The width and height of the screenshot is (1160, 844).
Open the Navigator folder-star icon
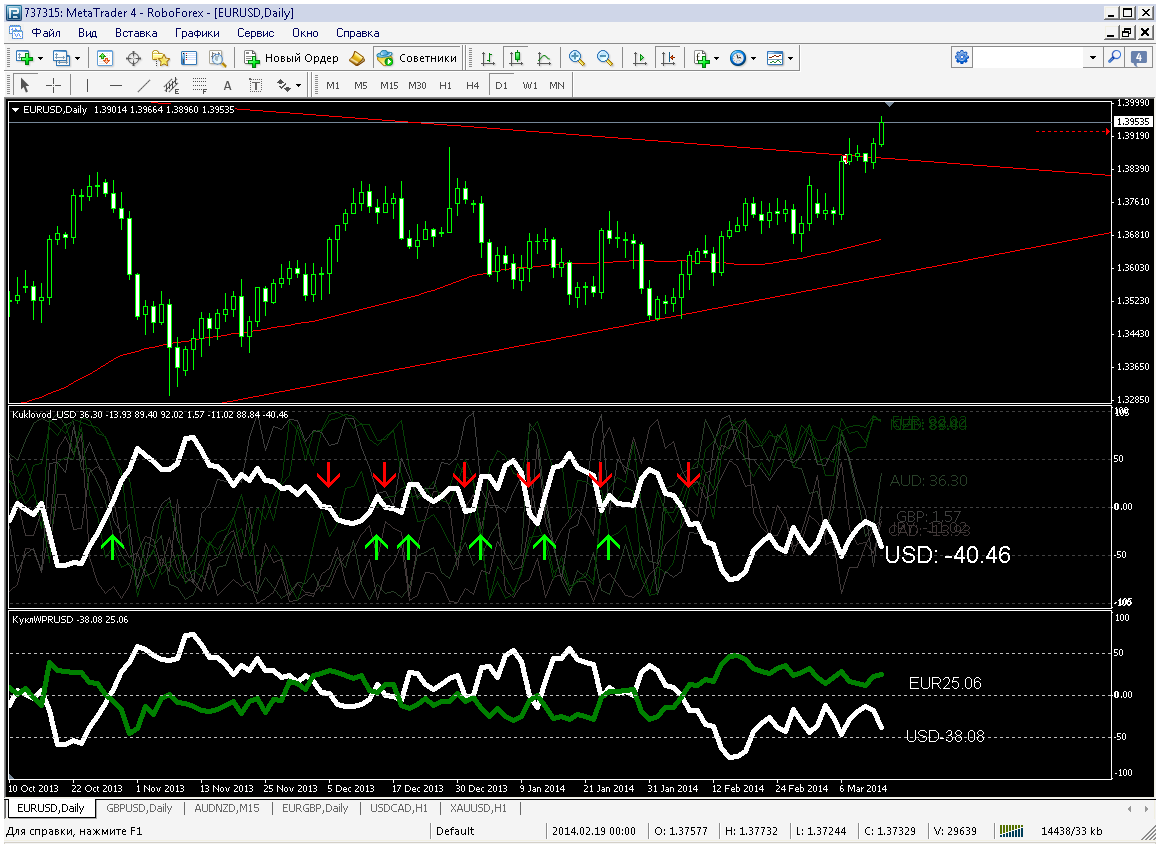pos(161,58)
